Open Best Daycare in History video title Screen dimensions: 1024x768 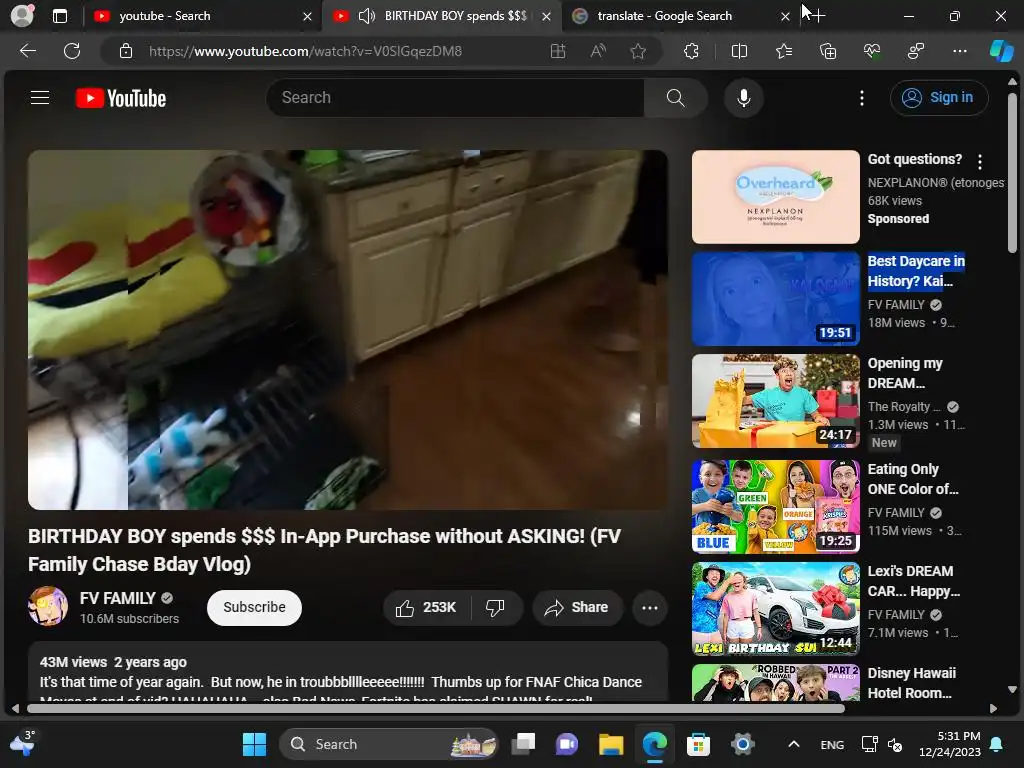pos(916,271)
